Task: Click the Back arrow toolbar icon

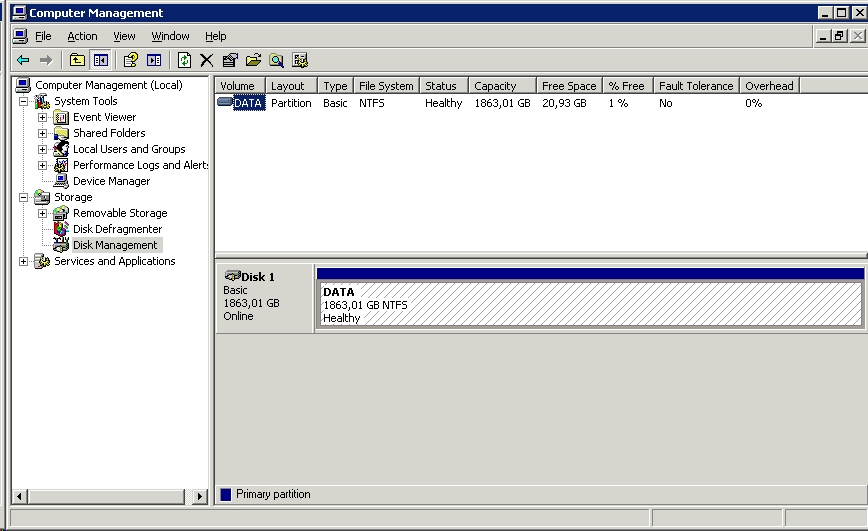Action: pos(22,60)
